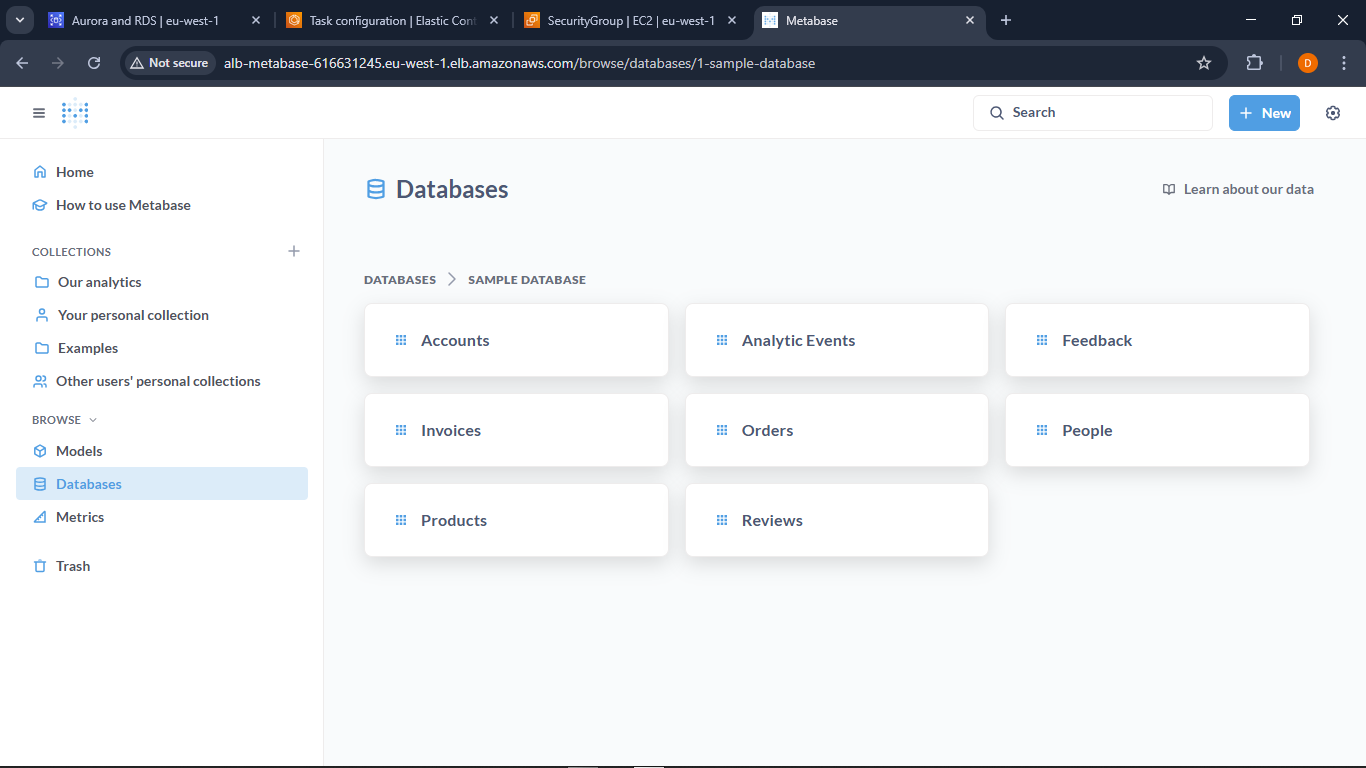The image size is (1366, 768).
Task: Bookmark this page with the star icon
Action: 1204,63
